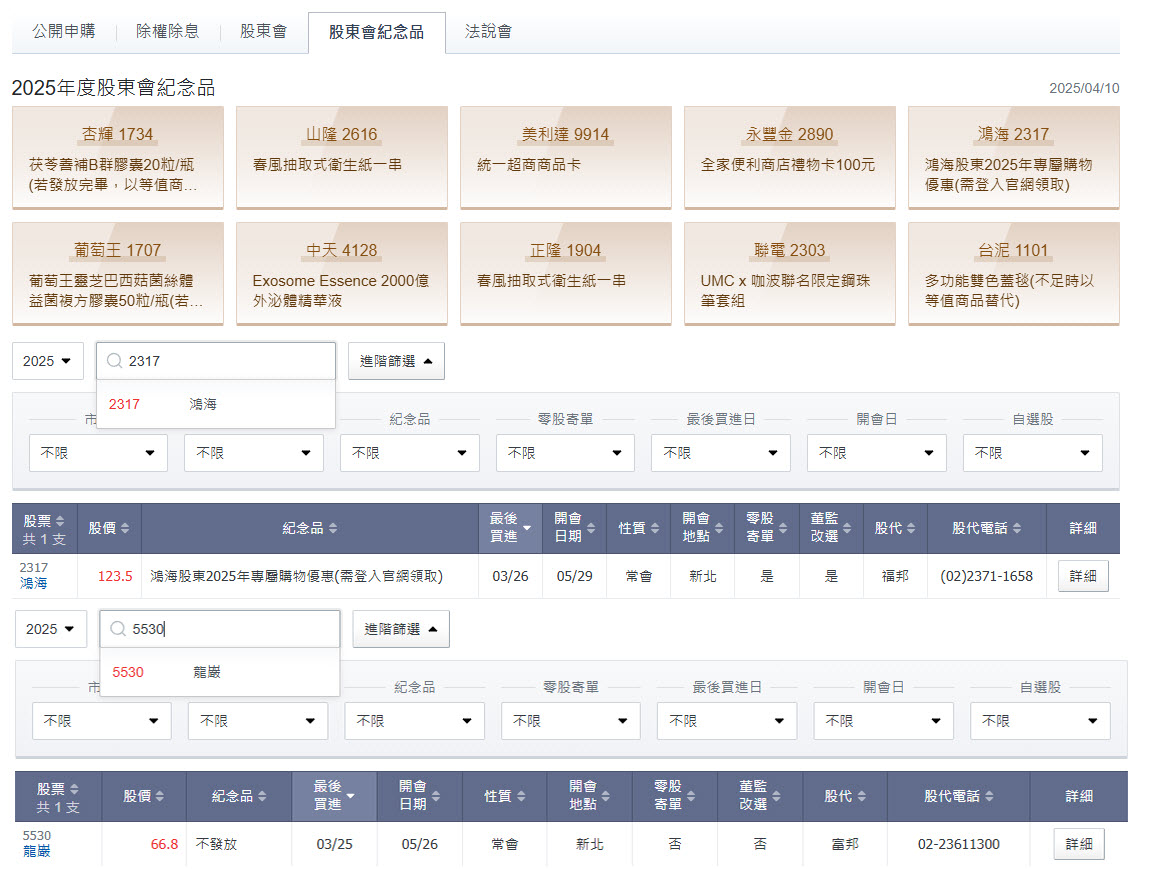The image size is (1163, 869).
Task: Open the 龍巖 stock link in table
Action: pos(37,851)
